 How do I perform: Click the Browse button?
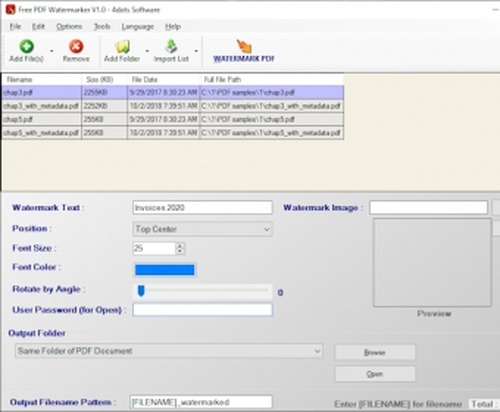pyautogui.click(x=375, y=353)
